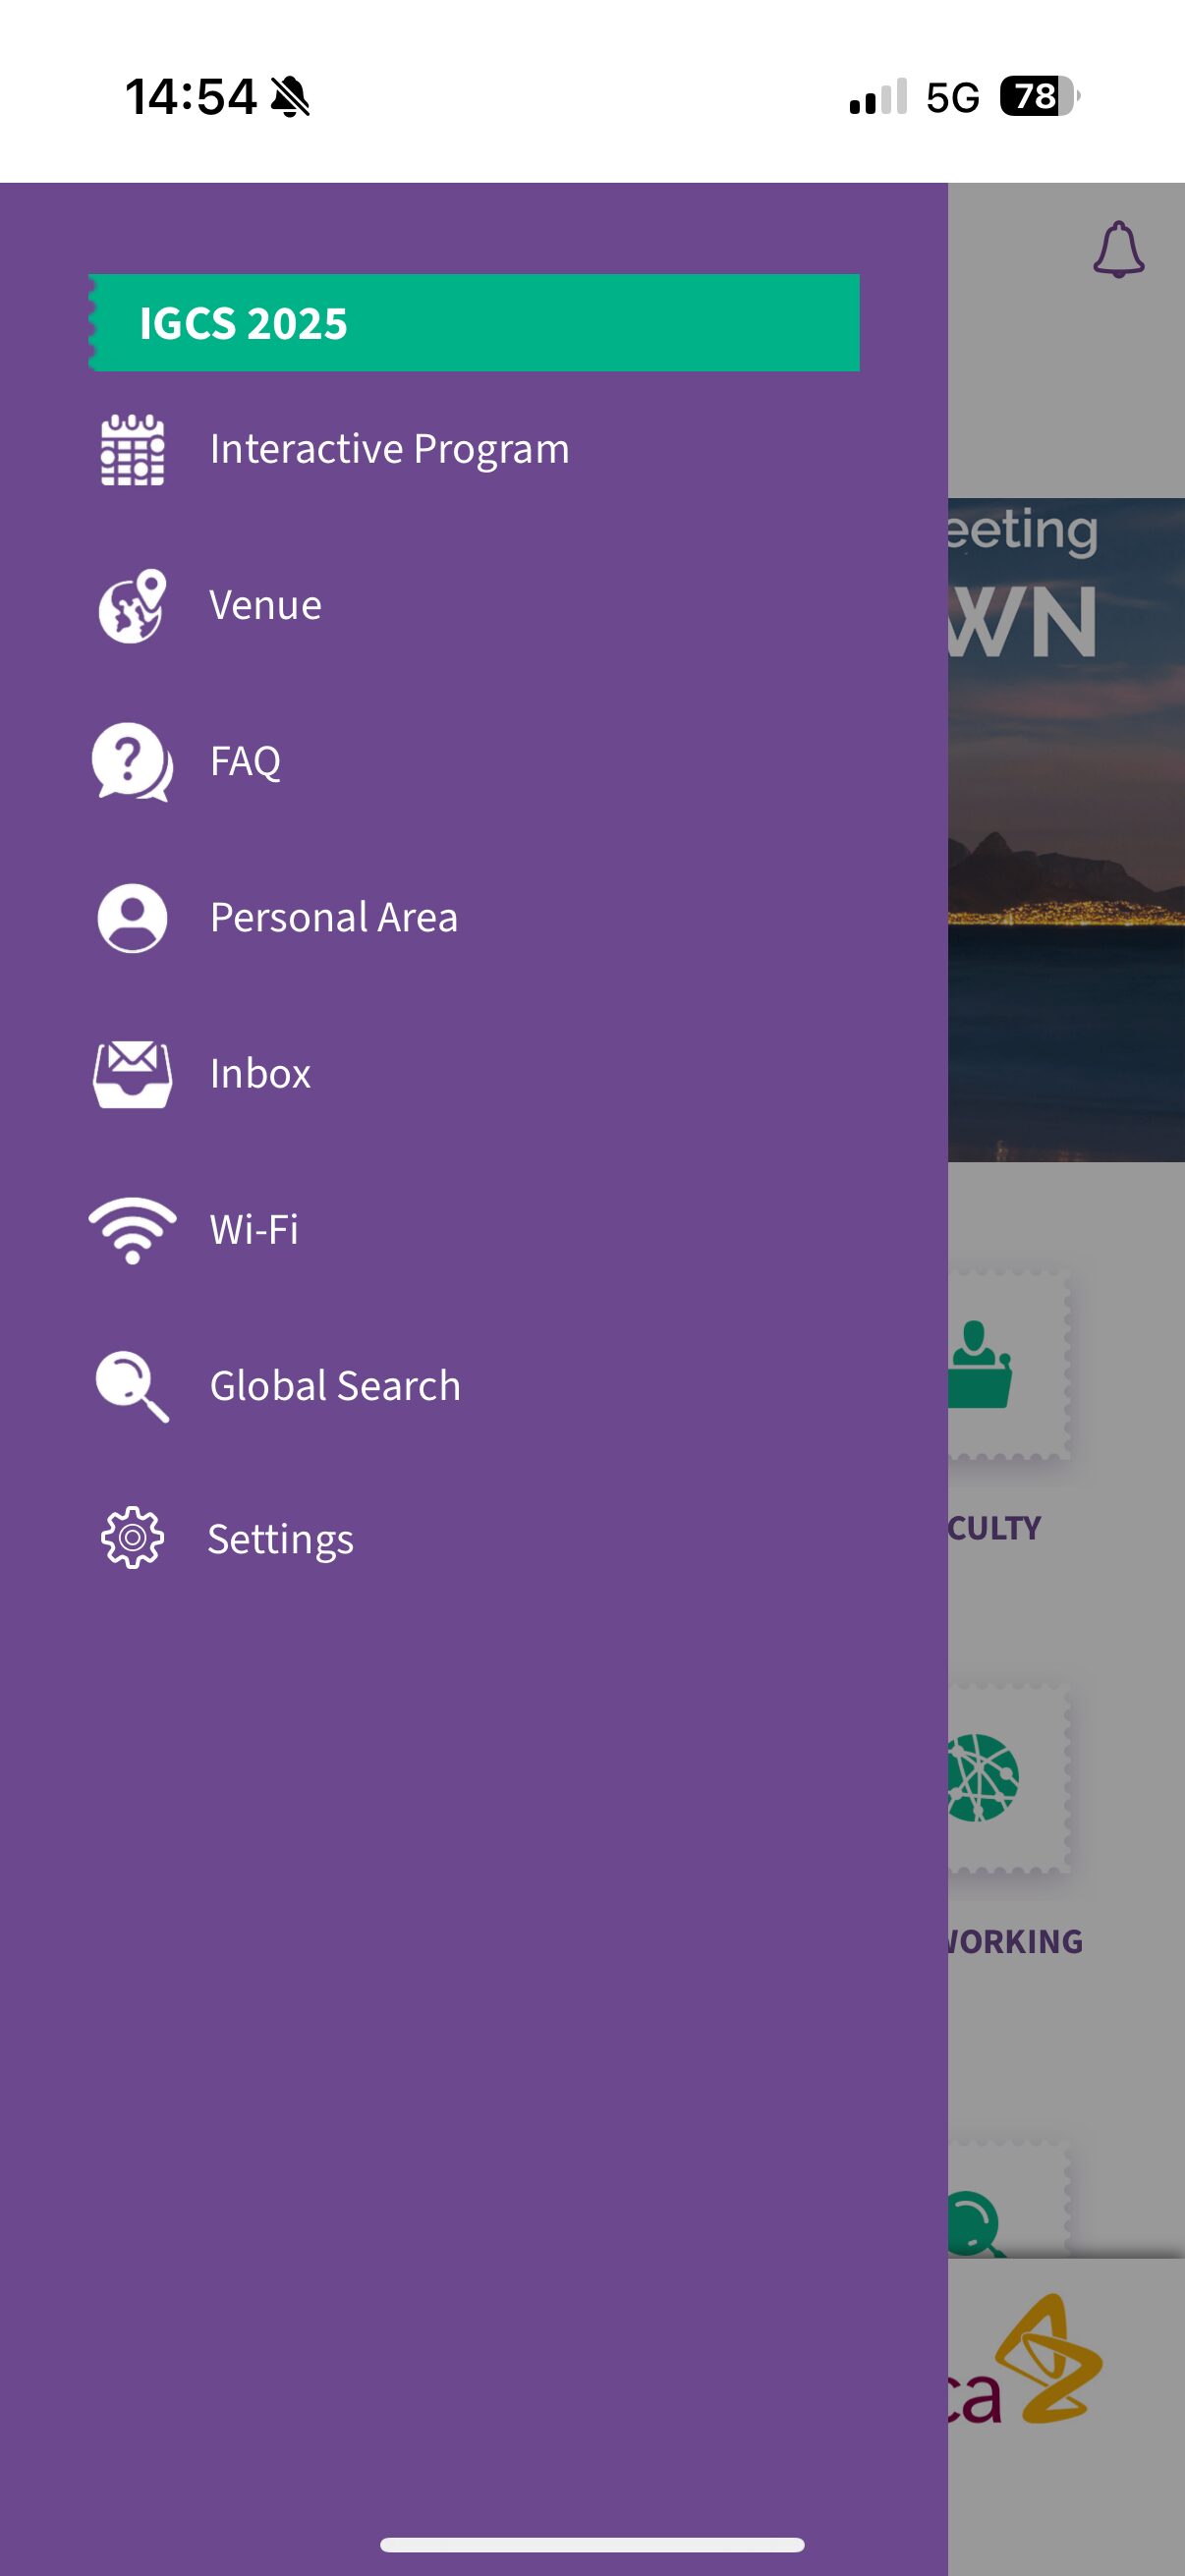Tap the envelope tray Inbox icon
1185x2576 pixels.
coord(132,1074)
